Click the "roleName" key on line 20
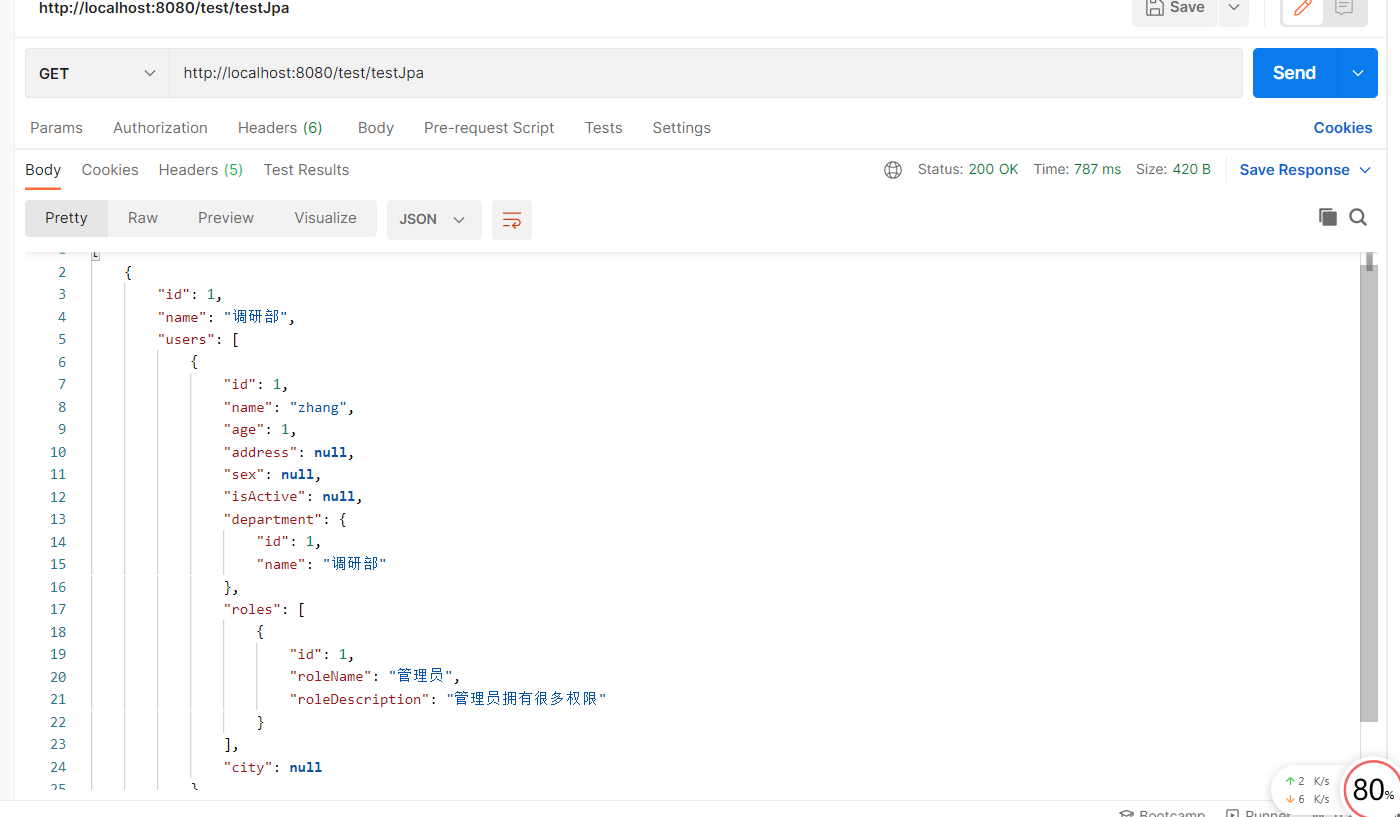This screenshot has width=1400, height=817. tap(331, 677)
